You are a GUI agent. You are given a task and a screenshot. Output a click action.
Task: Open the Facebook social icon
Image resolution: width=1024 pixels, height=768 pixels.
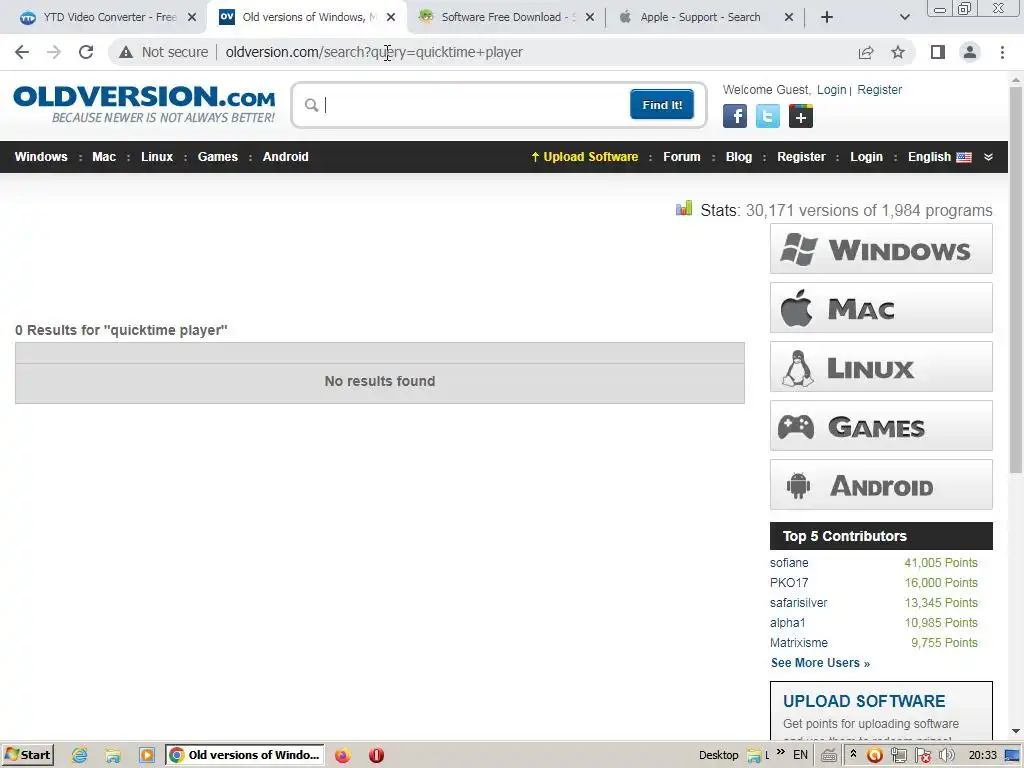click(x=735, y=116)
